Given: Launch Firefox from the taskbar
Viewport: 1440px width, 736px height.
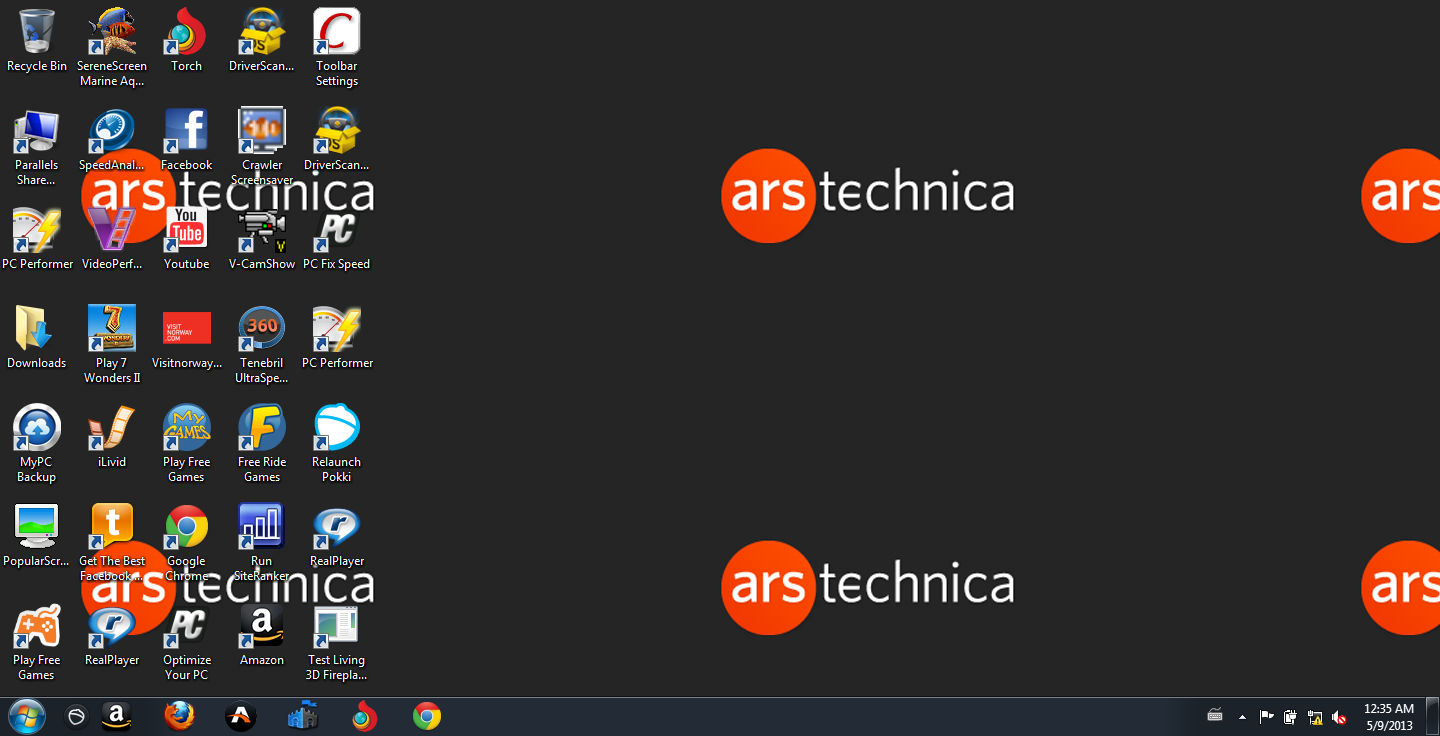Looking at the screenshot, I should pyautogui.click(x=179, y=717).
